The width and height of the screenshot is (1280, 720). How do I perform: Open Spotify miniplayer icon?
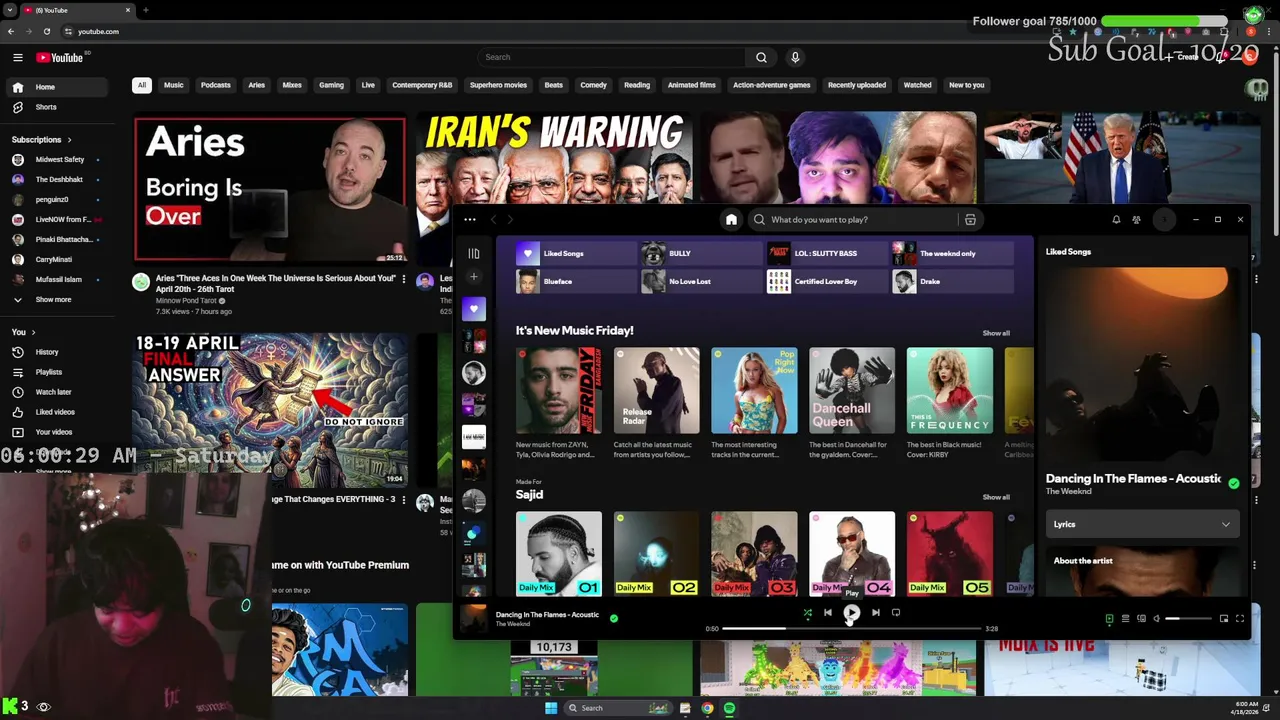pyautogui.click(x=1224, y=619)
